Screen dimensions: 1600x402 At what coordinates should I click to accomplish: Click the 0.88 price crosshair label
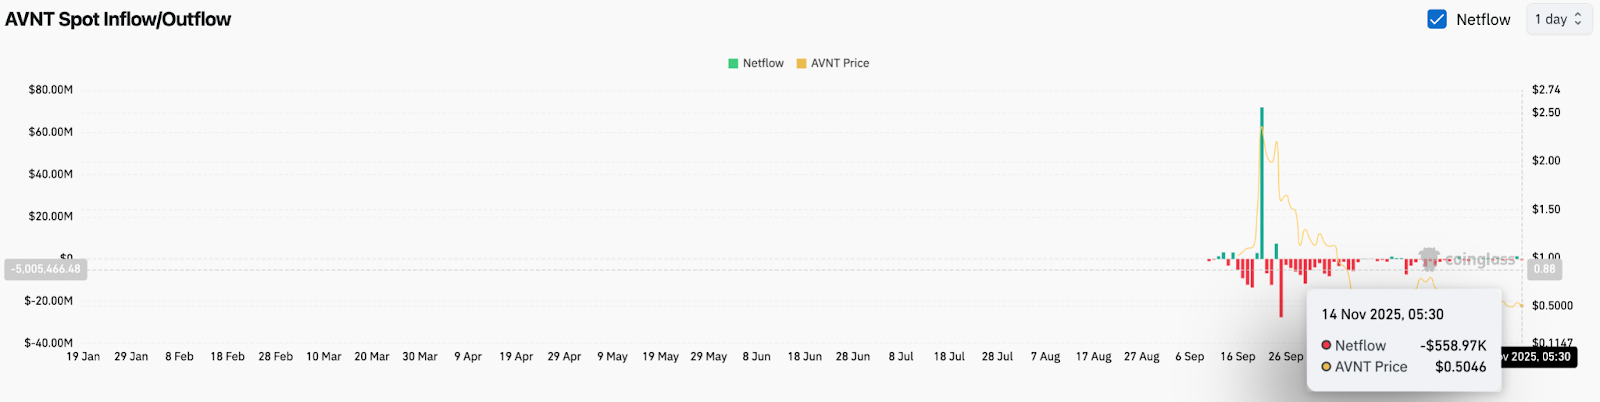point(1545,269)
